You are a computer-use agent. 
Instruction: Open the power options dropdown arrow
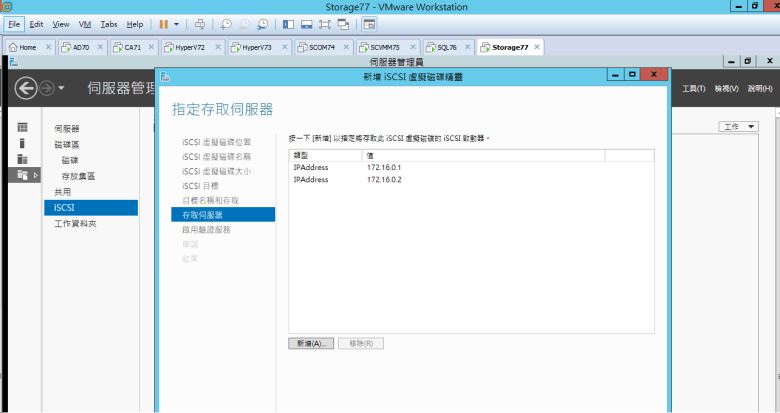coord(177,23)
